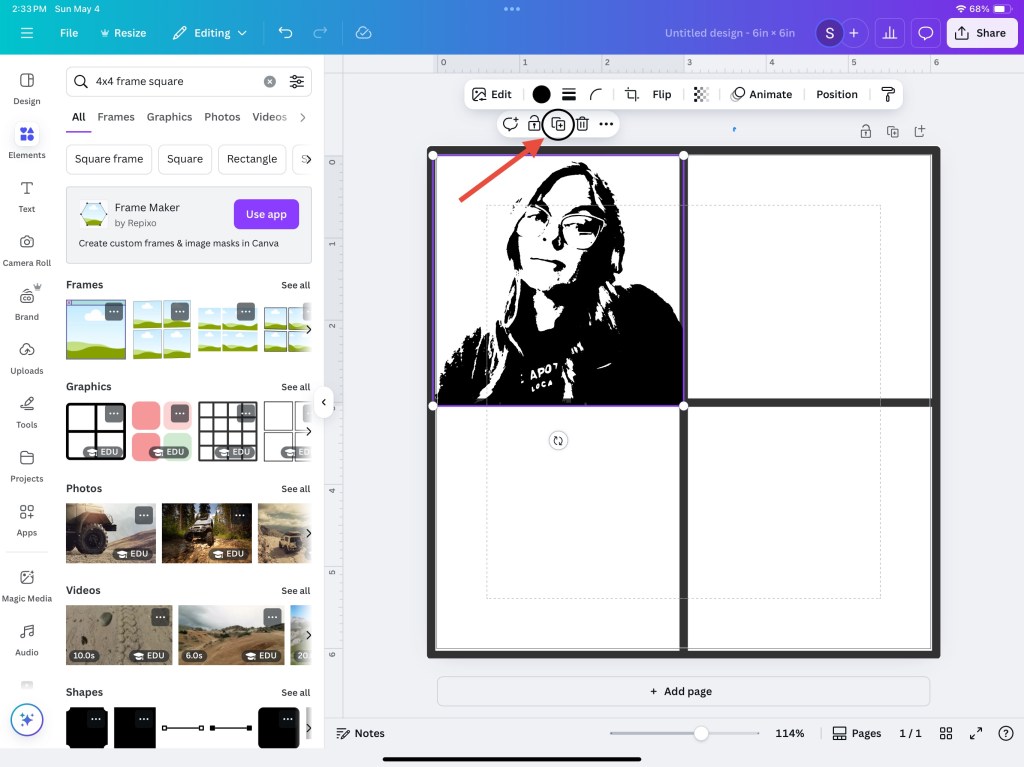Open the search filters icon
This screenshot has height=767, width=1024.
pyautogui.click(x=297, y=81)
